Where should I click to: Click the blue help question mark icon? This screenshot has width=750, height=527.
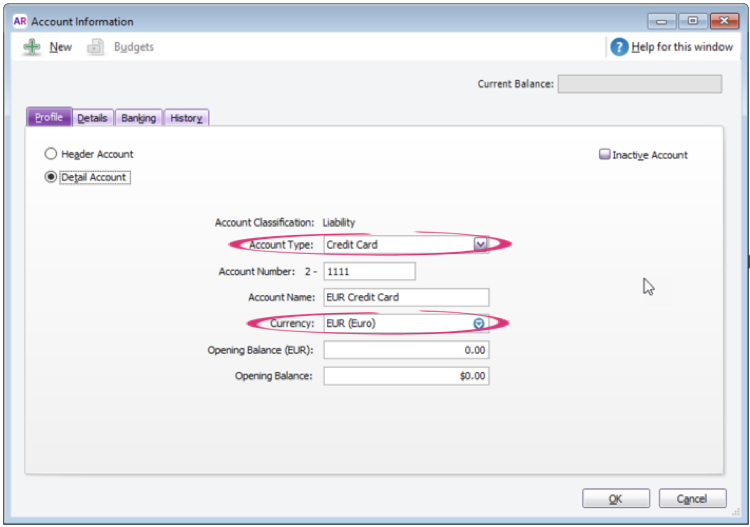point(619,47)
